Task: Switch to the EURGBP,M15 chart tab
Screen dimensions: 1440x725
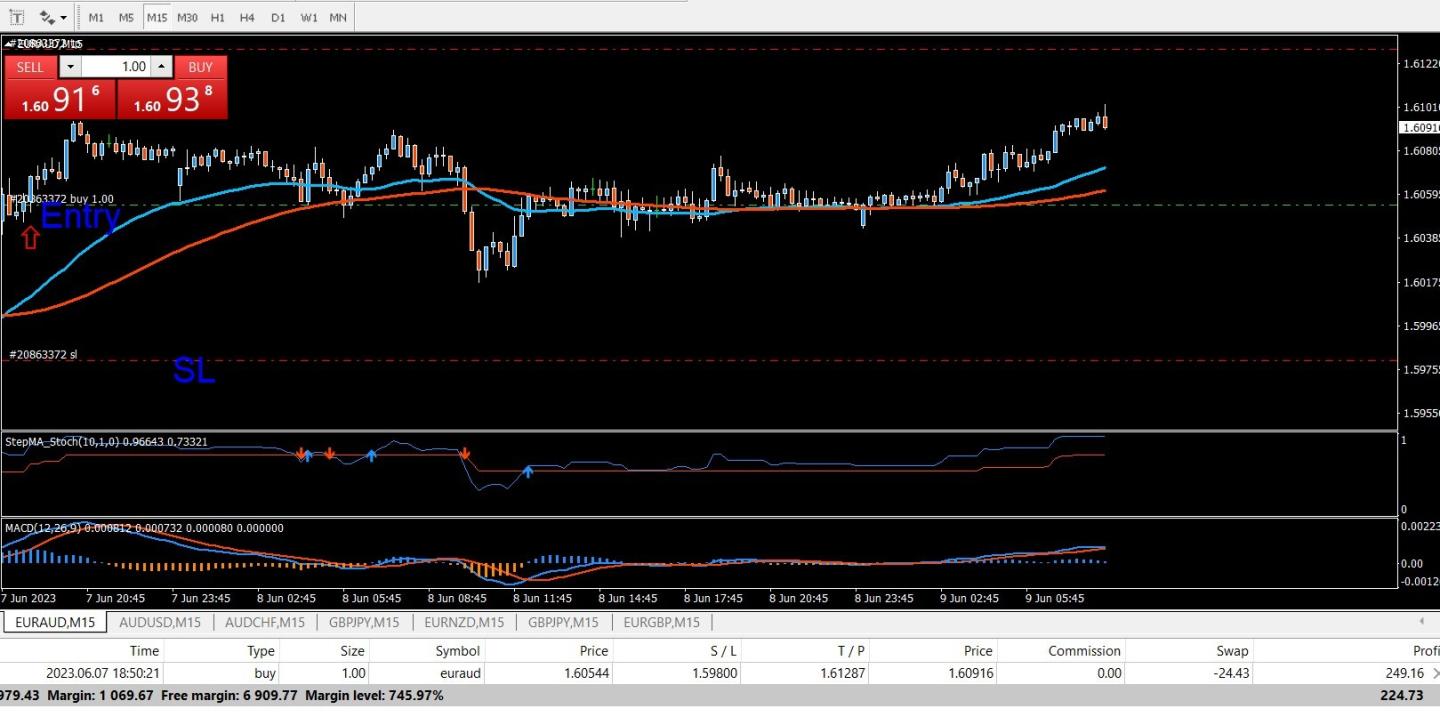Action: pyautogui.click(x=661, y=622)
